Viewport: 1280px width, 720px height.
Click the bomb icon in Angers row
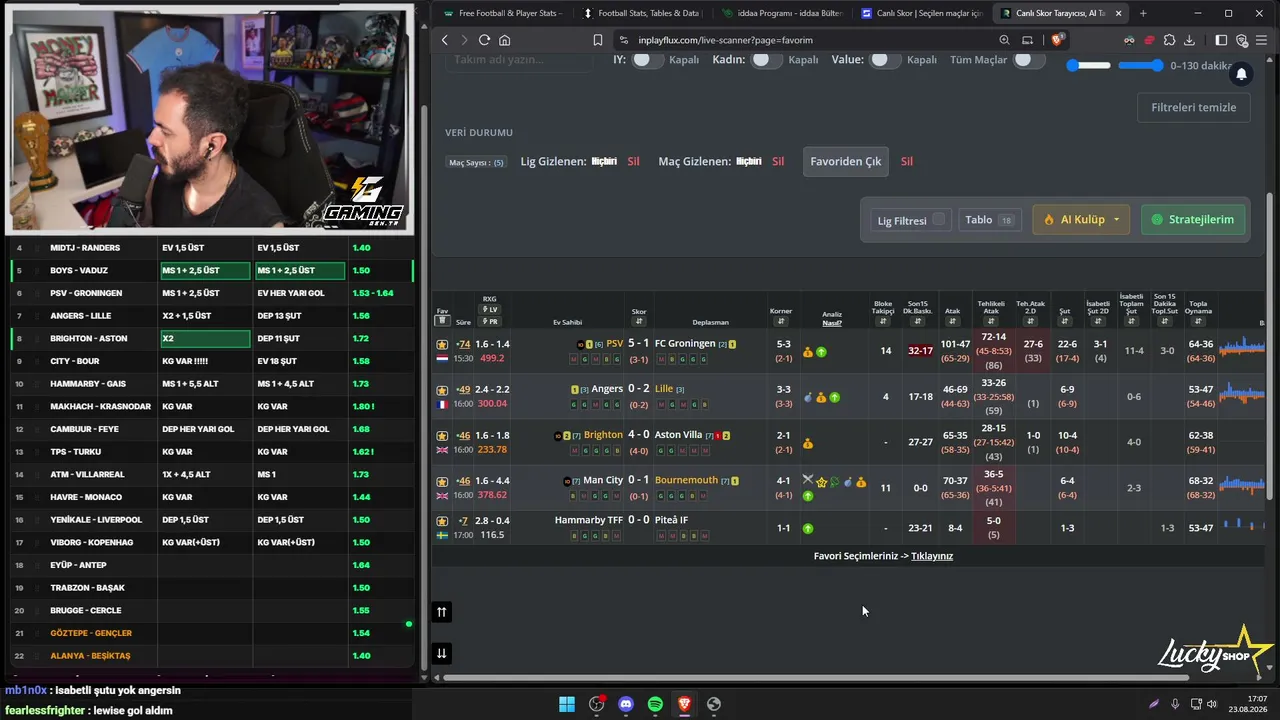click(808, 397)
